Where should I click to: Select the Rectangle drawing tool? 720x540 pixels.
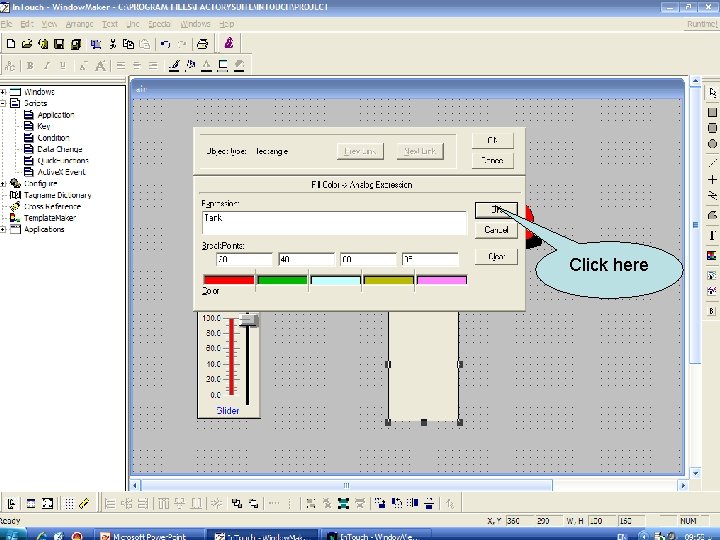[712, 112]
